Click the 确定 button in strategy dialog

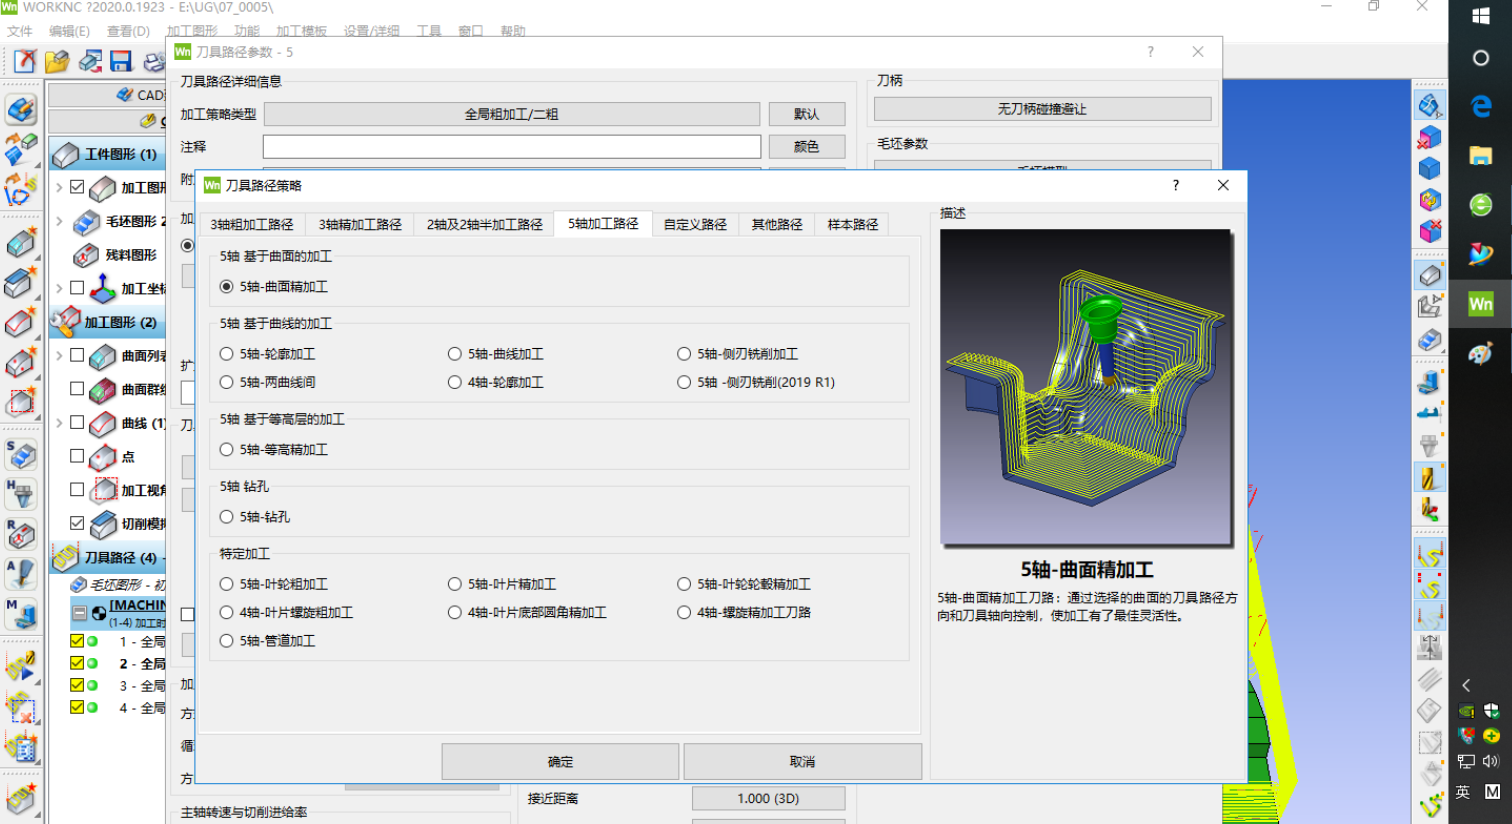click(560, 762)
